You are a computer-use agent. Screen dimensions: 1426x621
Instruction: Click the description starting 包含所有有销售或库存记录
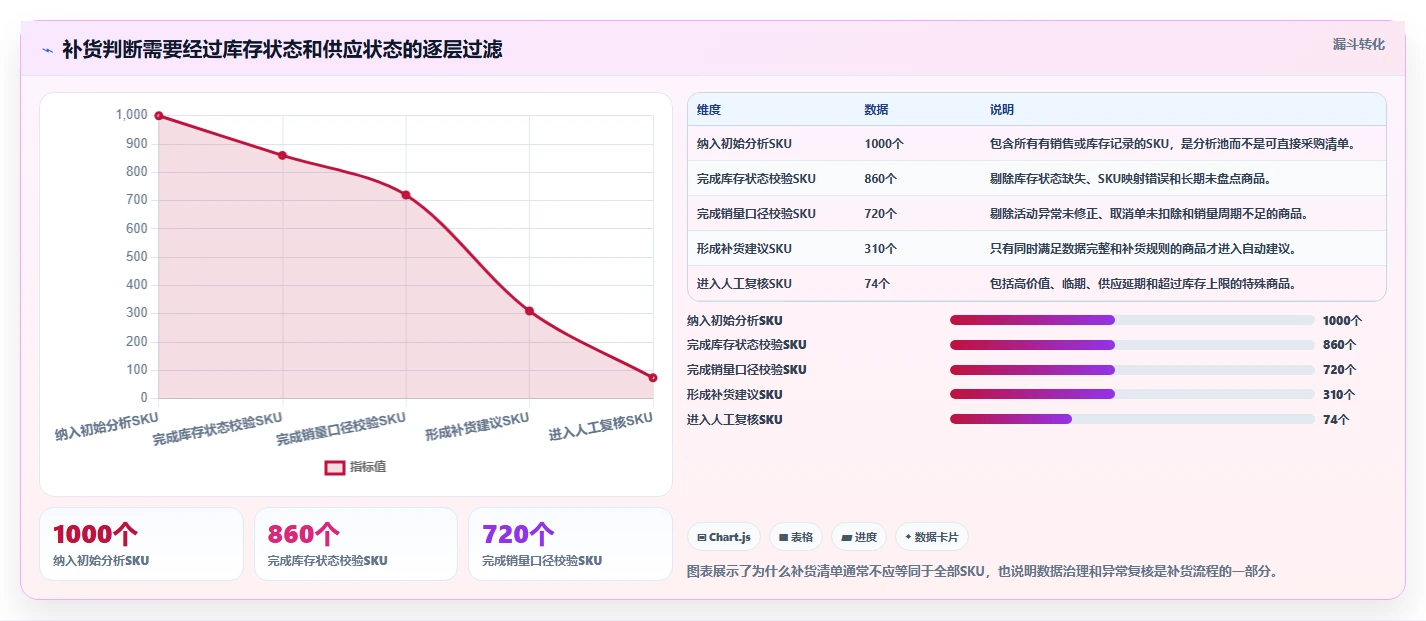click(x=1172, y=144)
